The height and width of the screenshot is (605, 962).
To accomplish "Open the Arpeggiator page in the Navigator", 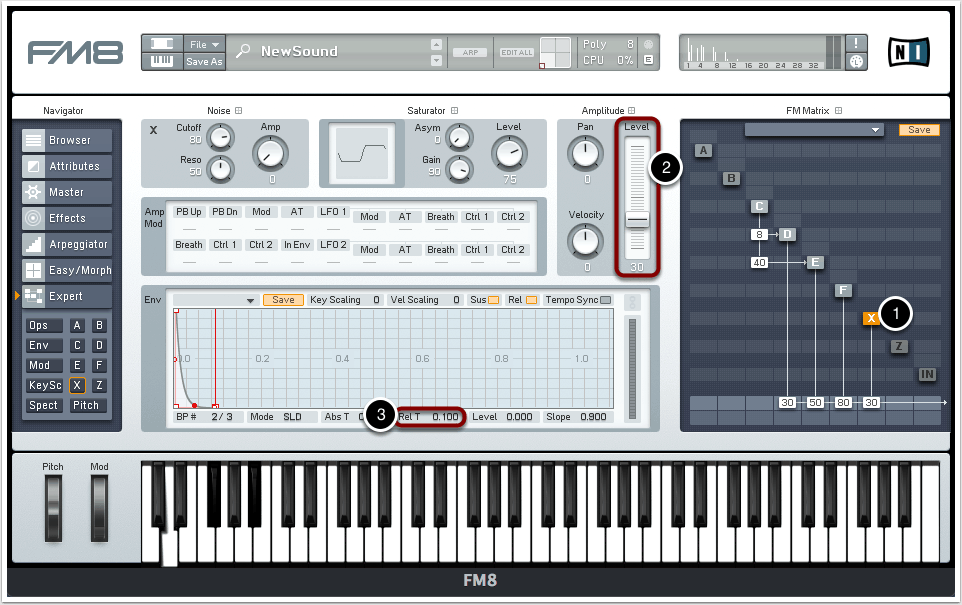I will click(x=68, y=245).
